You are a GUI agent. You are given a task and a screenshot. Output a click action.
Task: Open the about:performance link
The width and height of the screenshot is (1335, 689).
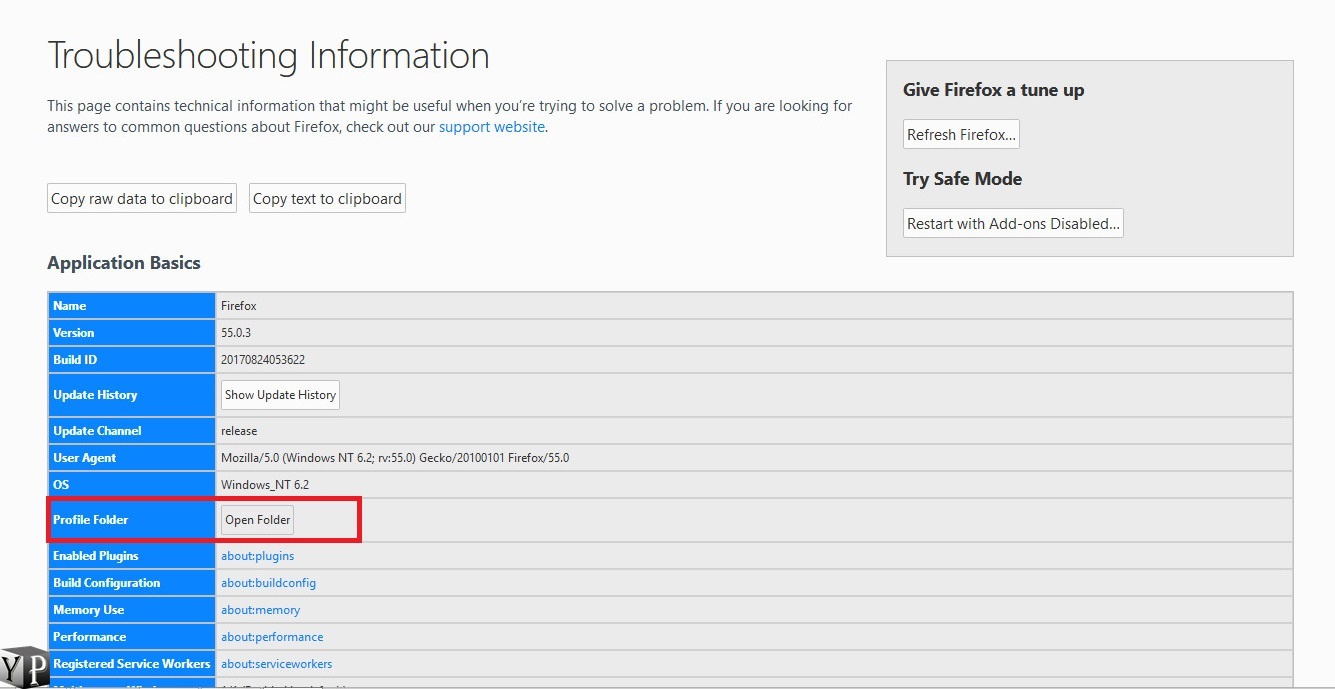point(272,636)
